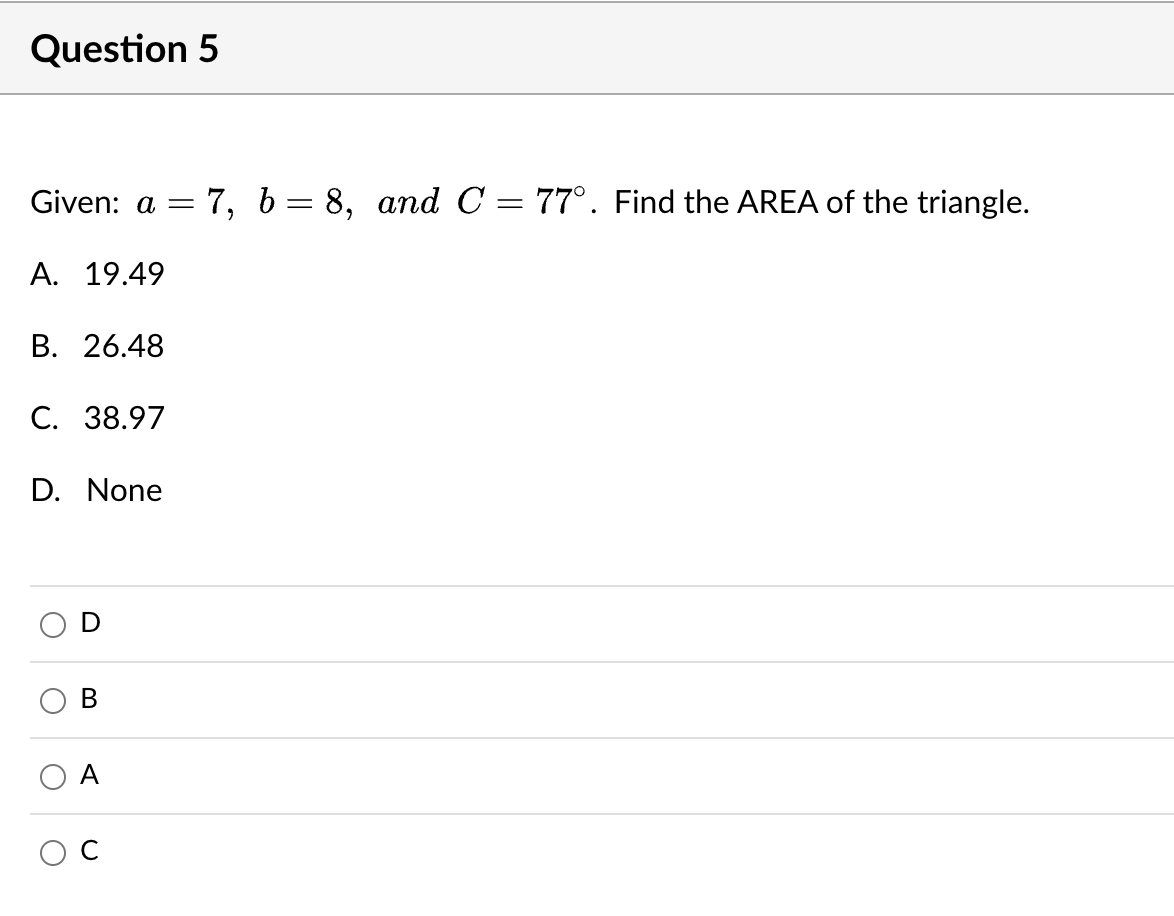Viewport: 1174px width, 916px height.
Task: Click the answer text C. 38.97
Action: tap(98, 419)
